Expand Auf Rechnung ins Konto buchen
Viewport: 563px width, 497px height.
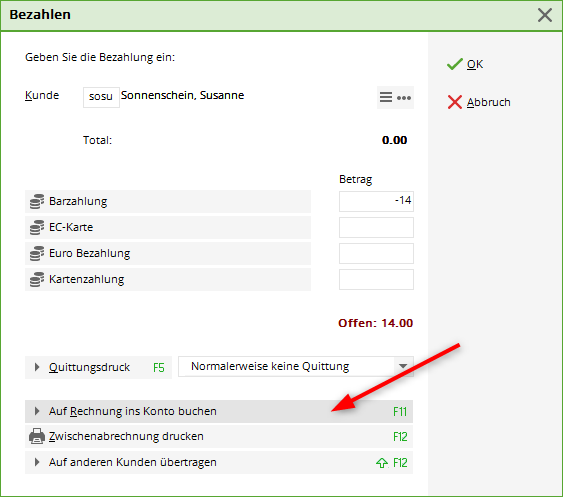(219, 411)
